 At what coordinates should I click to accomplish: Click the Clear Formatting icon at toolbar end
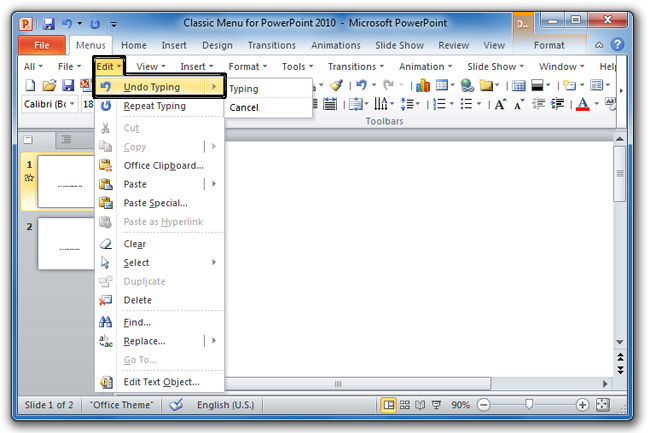point(610,104)
